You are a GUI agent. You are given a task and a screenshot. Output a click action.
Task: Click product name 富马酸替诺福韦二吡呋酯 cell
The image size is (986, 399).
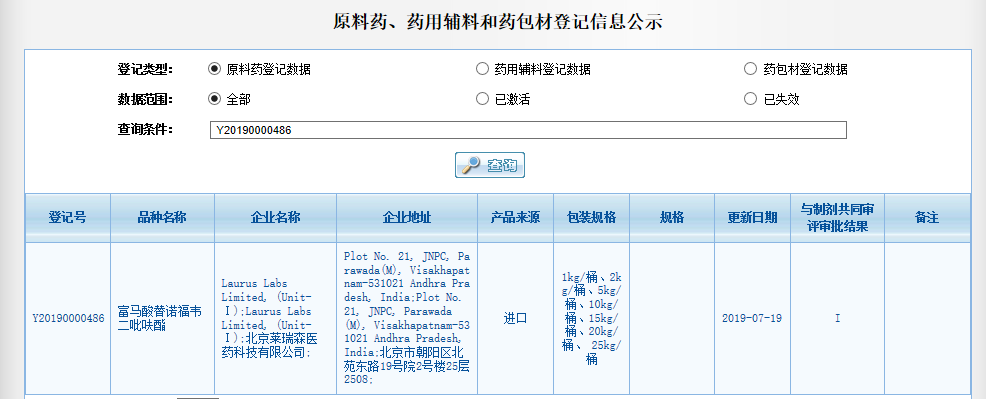coord(162,319)
